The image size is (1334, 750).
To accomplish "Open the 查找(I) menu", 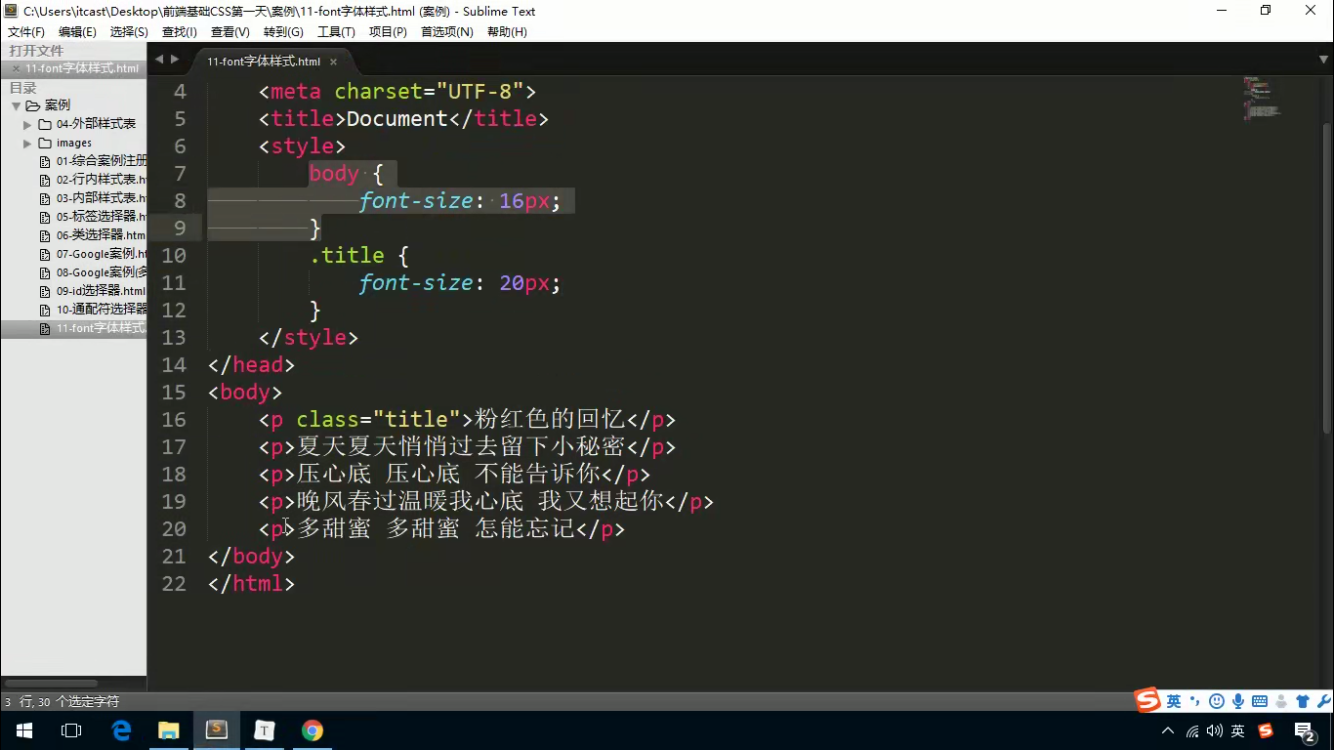I will (179, 32).
